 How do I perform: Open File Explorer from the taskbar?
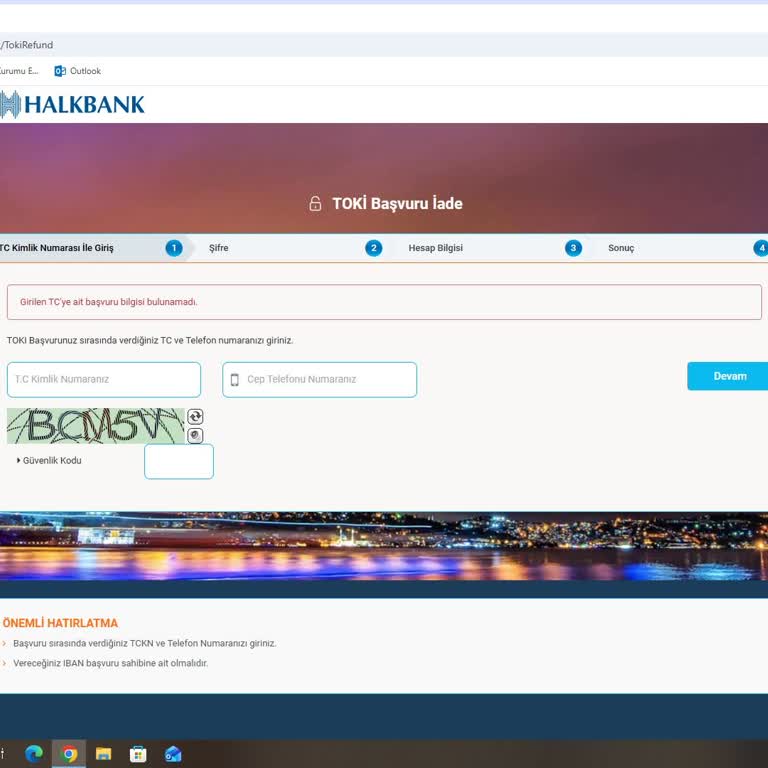tap(103, 754)
